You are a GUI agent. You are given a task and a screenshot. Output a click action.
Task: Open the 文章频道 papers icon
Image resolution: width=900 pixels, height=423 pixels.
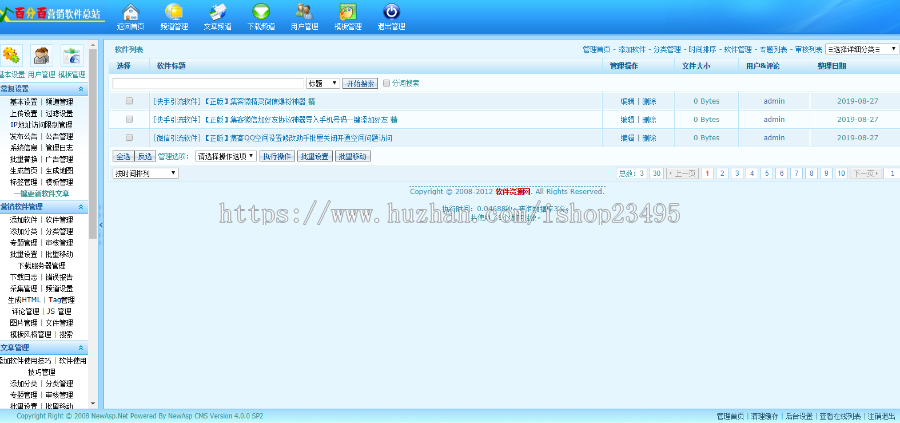pyautogui.click(x=218, y=11)
